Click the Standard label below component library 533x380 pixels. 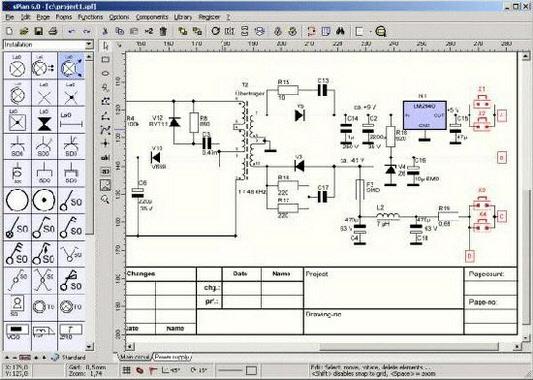click(x=73, y=358)
